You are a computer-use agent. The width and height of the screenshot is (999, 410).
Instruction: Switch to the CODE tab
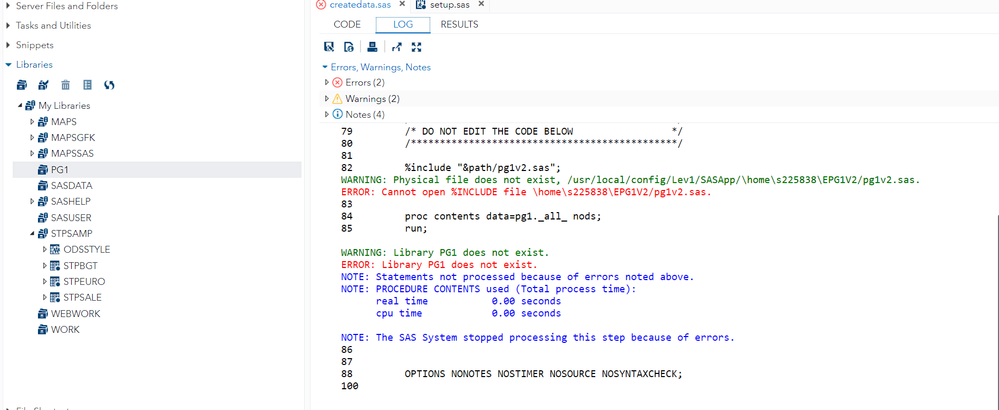347,24
